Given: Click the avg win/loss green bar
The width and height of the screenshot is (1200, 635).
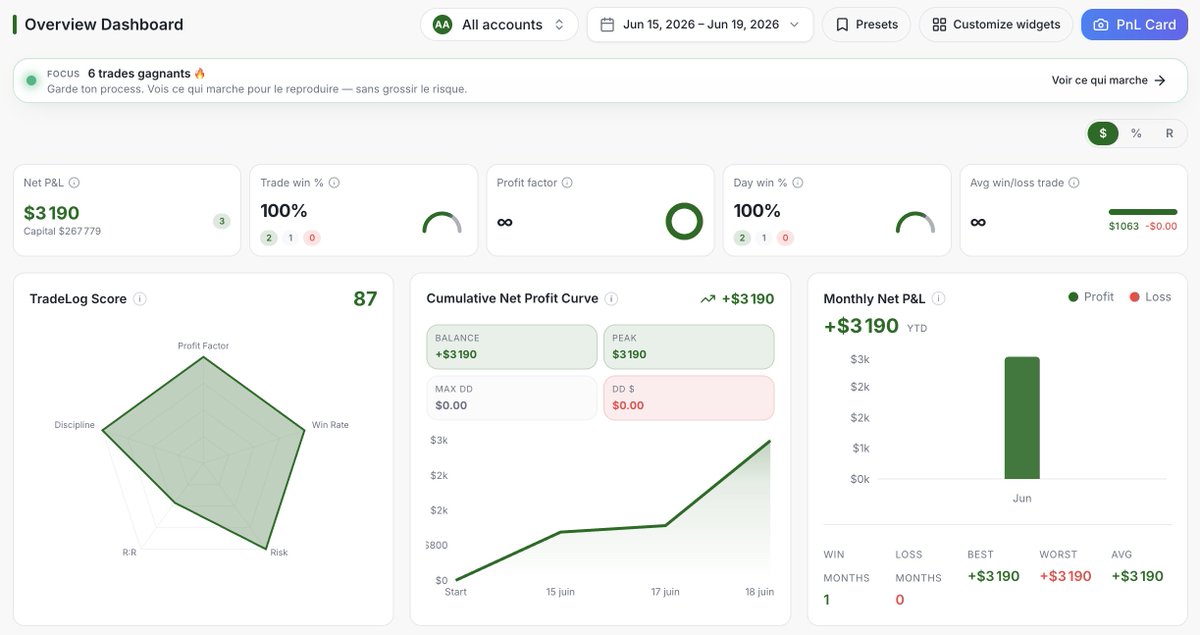Looking at the screenshot, I should click(1143, 212).
